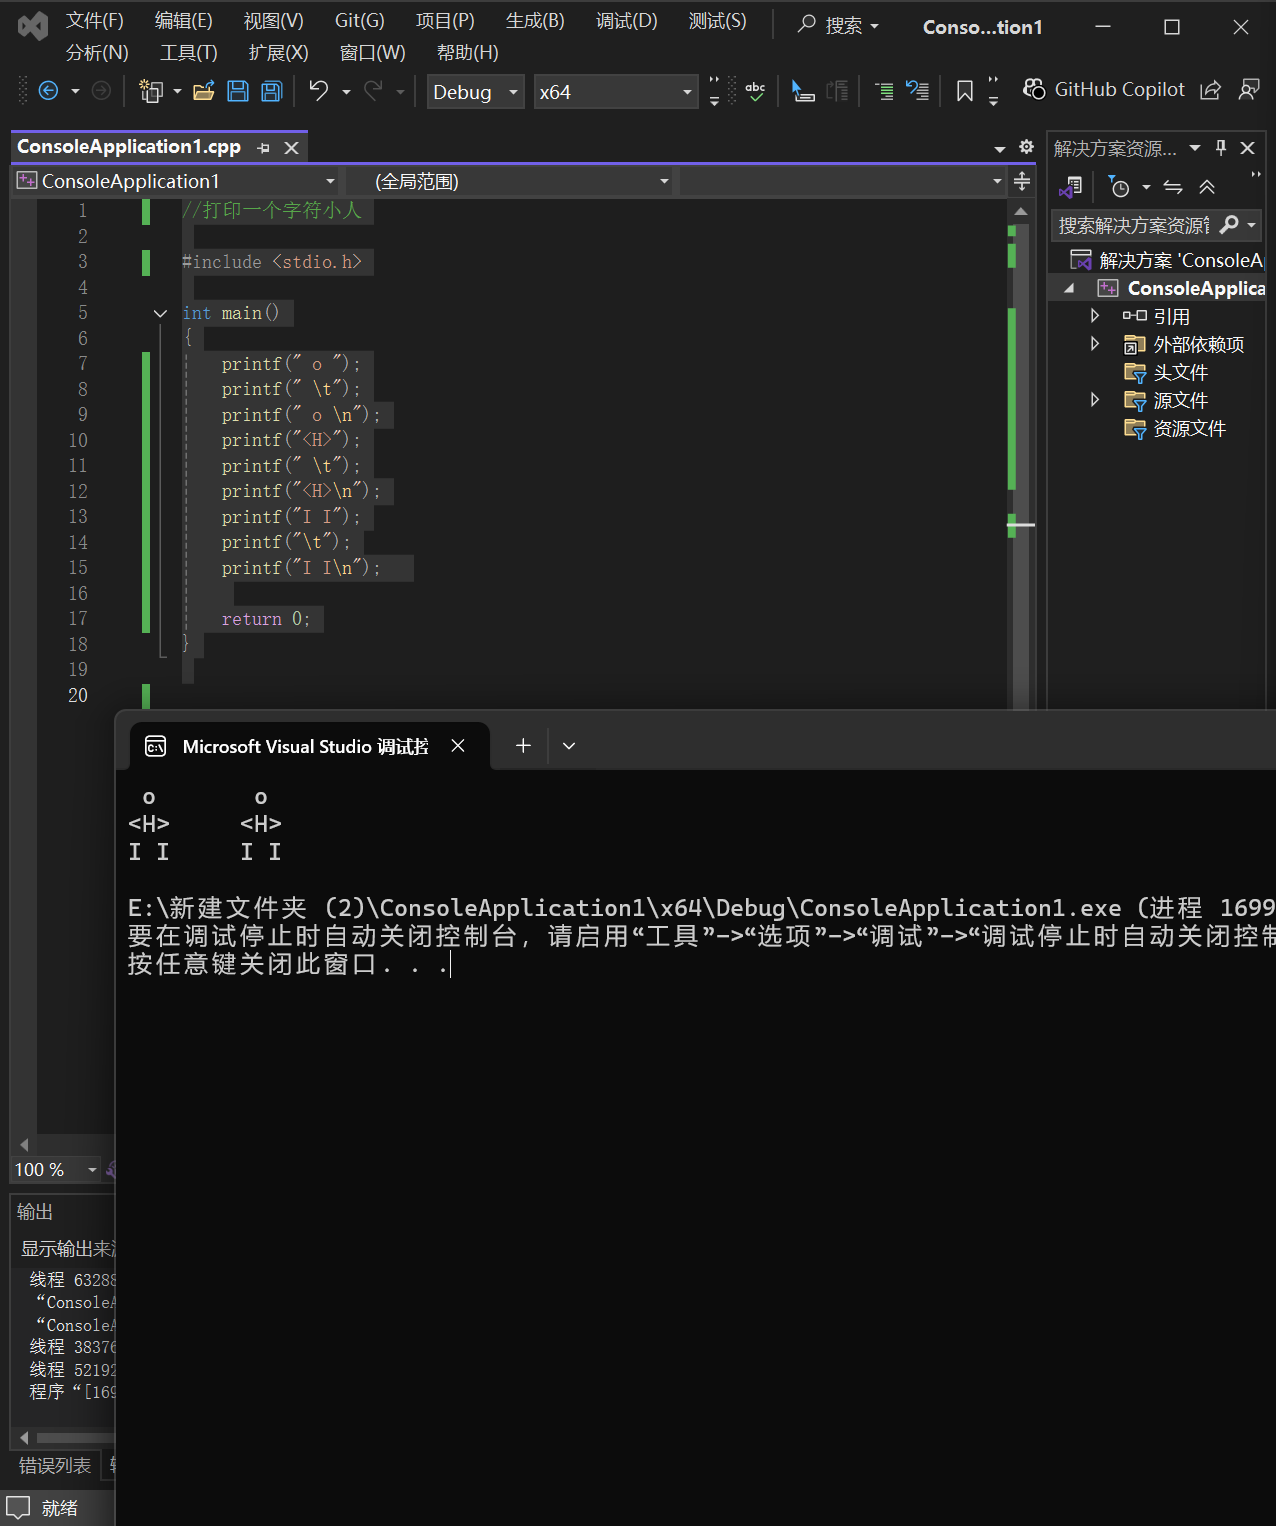Screen dimensions: 1276x1526
Task: Open the 生成(B) menu
Action: click(535, 21)
